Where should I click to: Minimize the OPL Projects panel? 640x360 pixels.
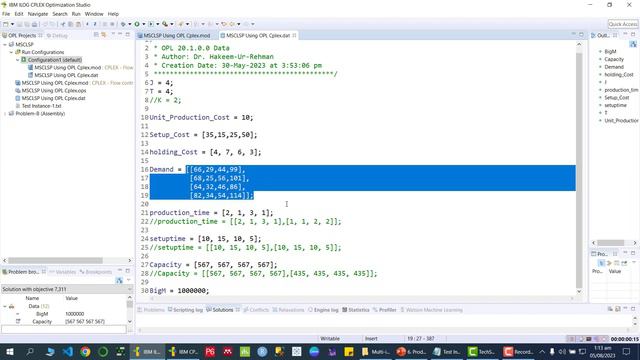pos(120,35)
